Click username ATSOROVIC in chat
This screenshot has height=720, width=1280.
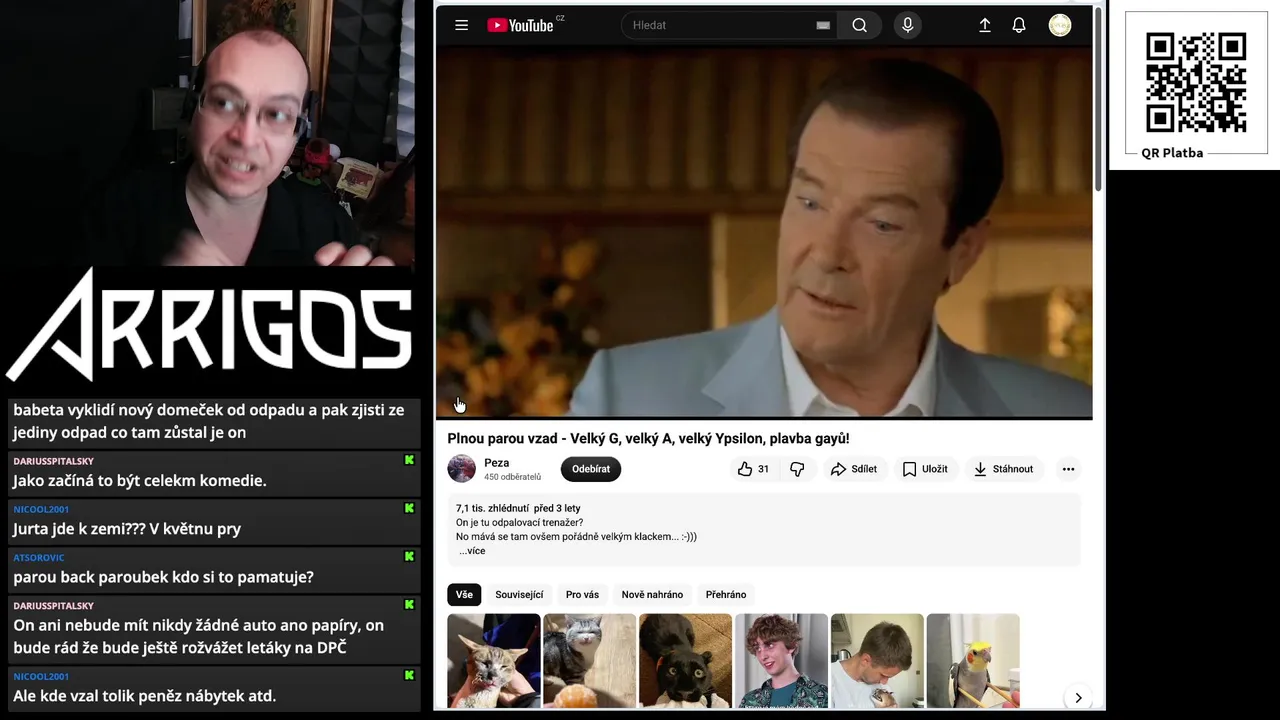tap(39, 557)
